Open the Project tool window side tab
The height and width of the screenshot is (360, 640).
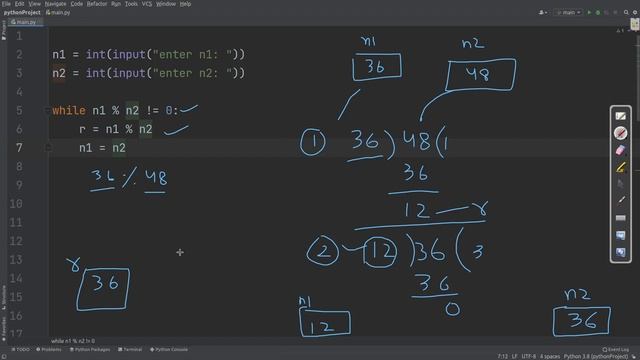(x=4, y=31)
